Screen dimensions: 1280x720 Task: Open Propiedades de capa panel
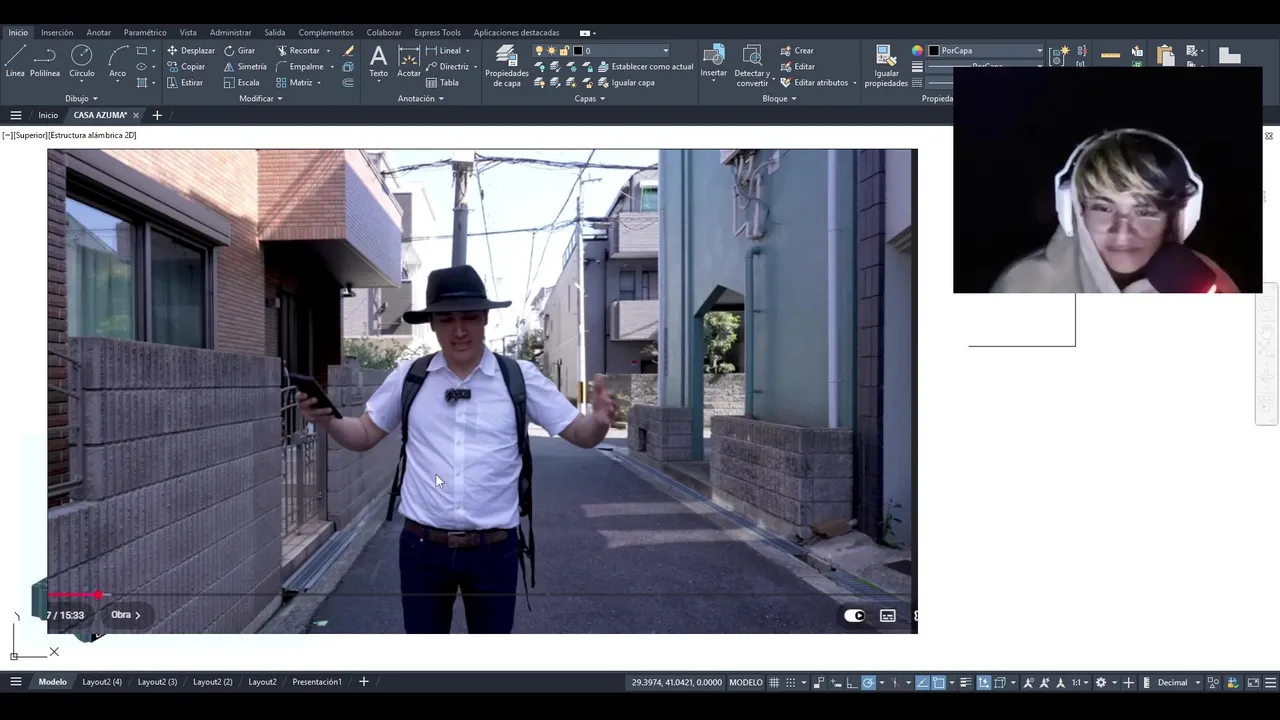(x=506, y=65)
